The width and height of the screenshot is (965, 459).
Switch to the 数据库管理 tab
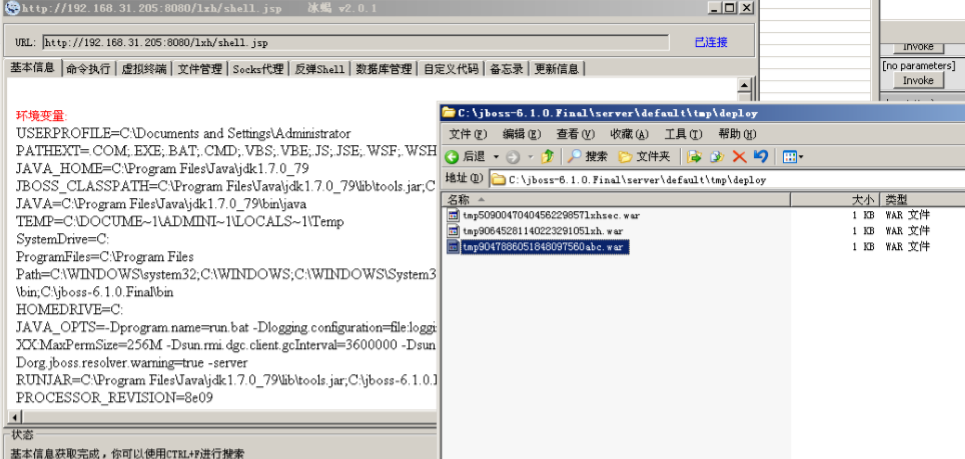383,69
